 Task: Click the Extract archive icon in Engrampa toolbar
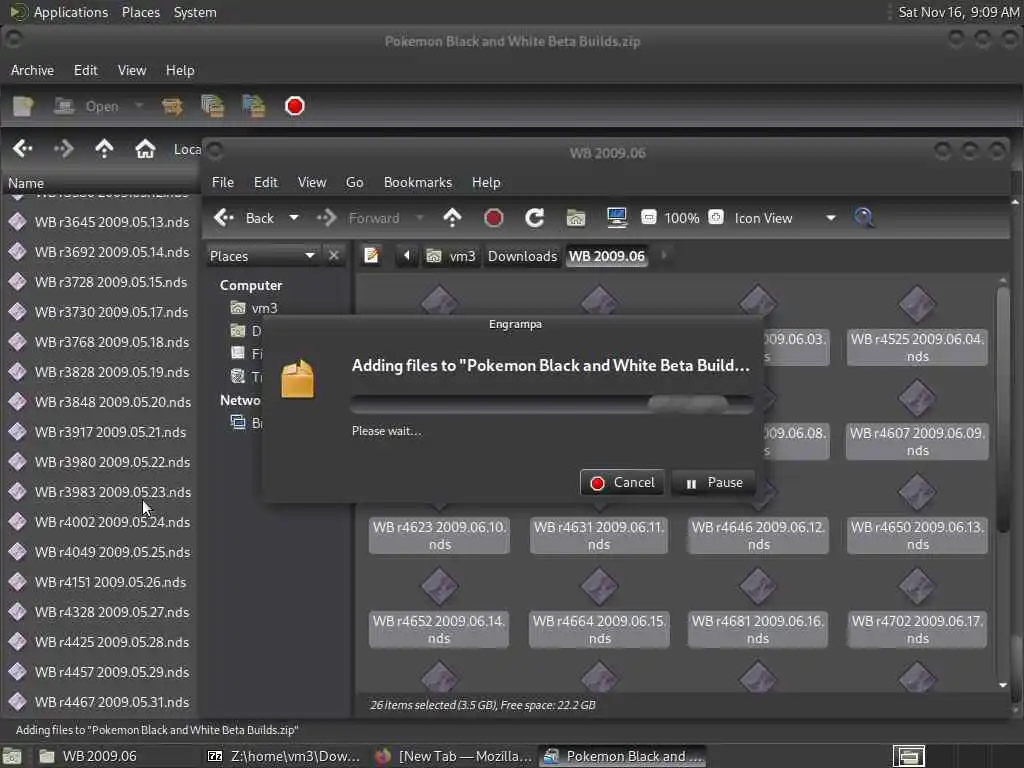click(x=172, y=106)
